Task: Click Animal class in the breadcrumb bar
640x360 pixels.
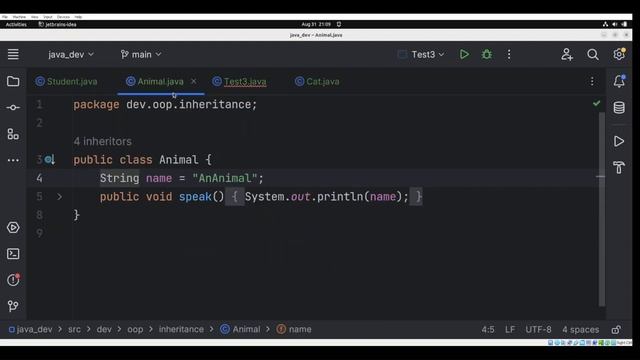Action: coord(240,329)
